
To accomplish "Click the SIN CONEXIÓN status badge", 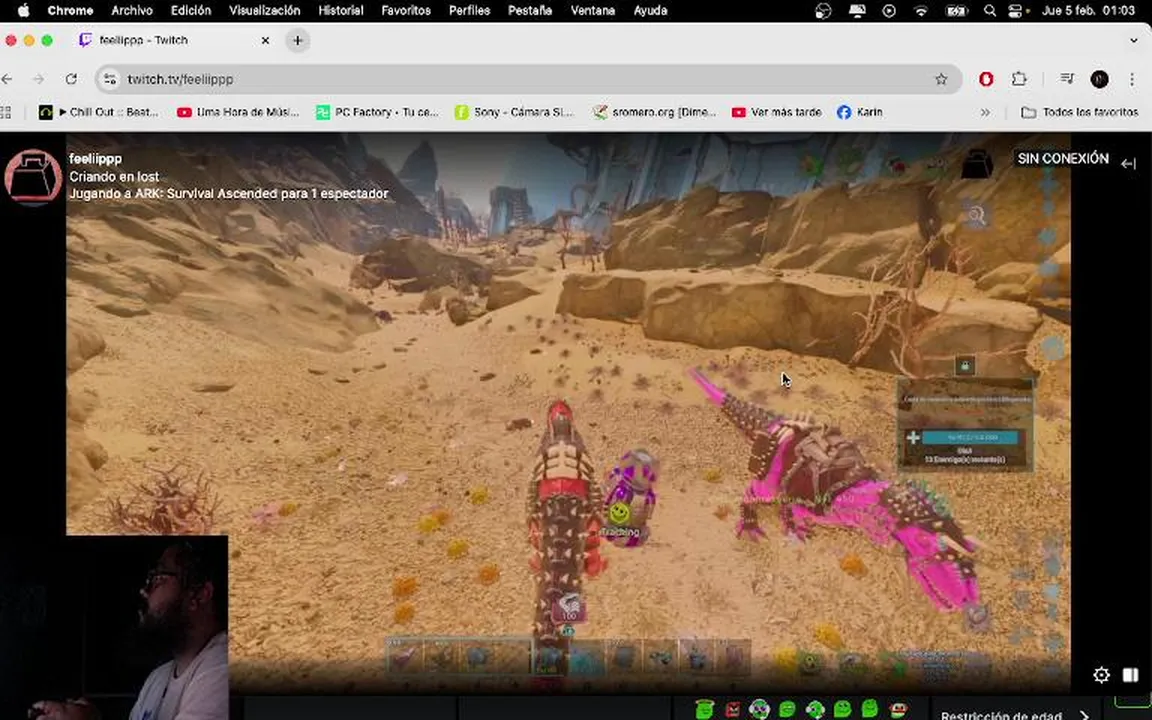I will coord(1062,159).
